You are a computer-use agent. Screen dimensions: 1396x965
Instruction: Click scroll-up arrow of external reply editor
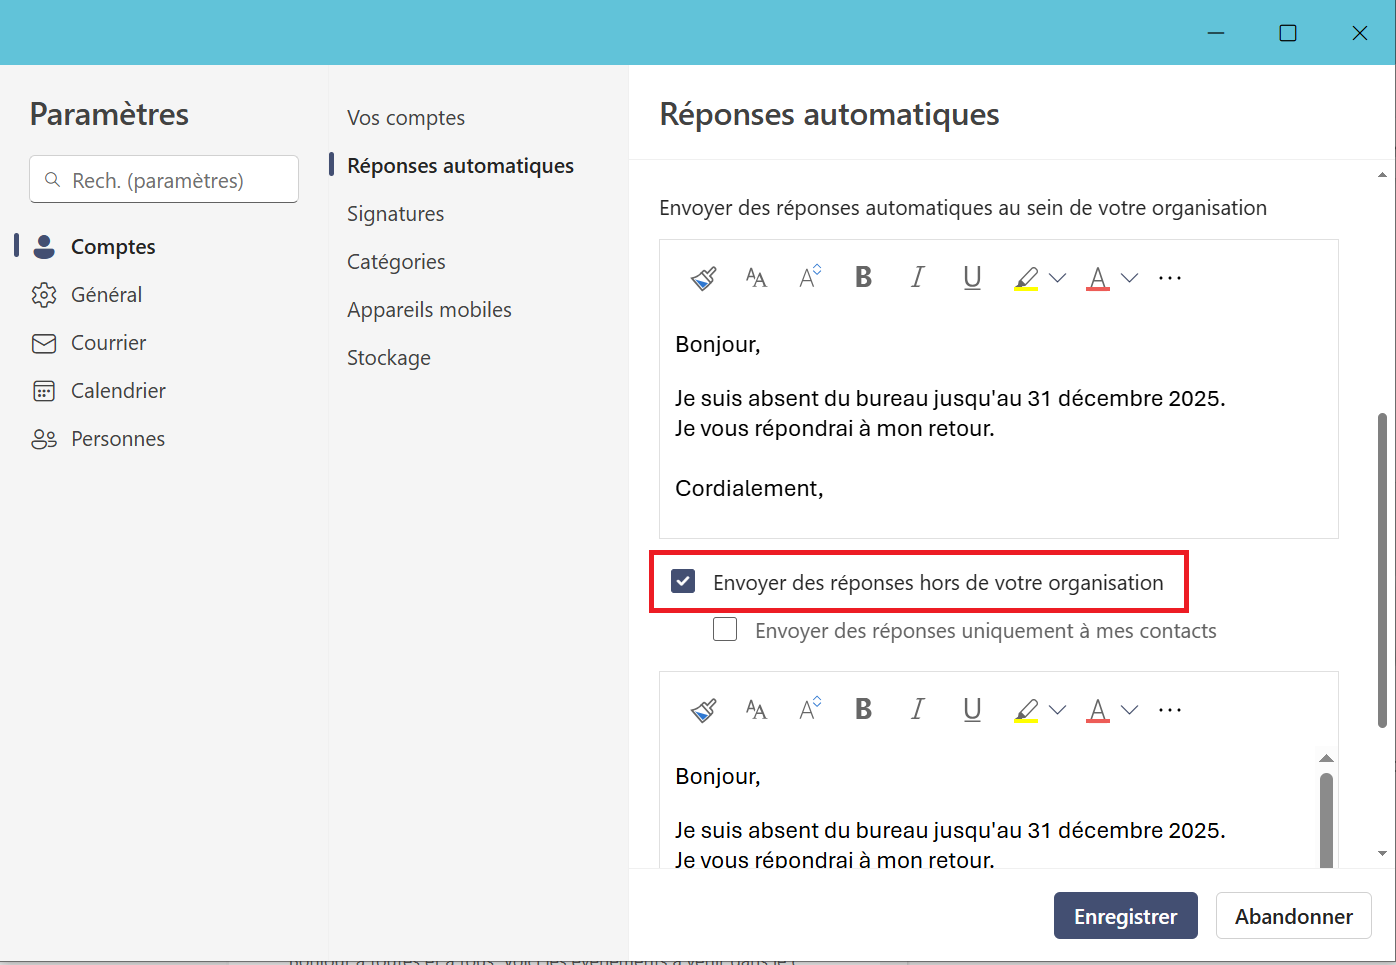click(x=1326, y=758)
